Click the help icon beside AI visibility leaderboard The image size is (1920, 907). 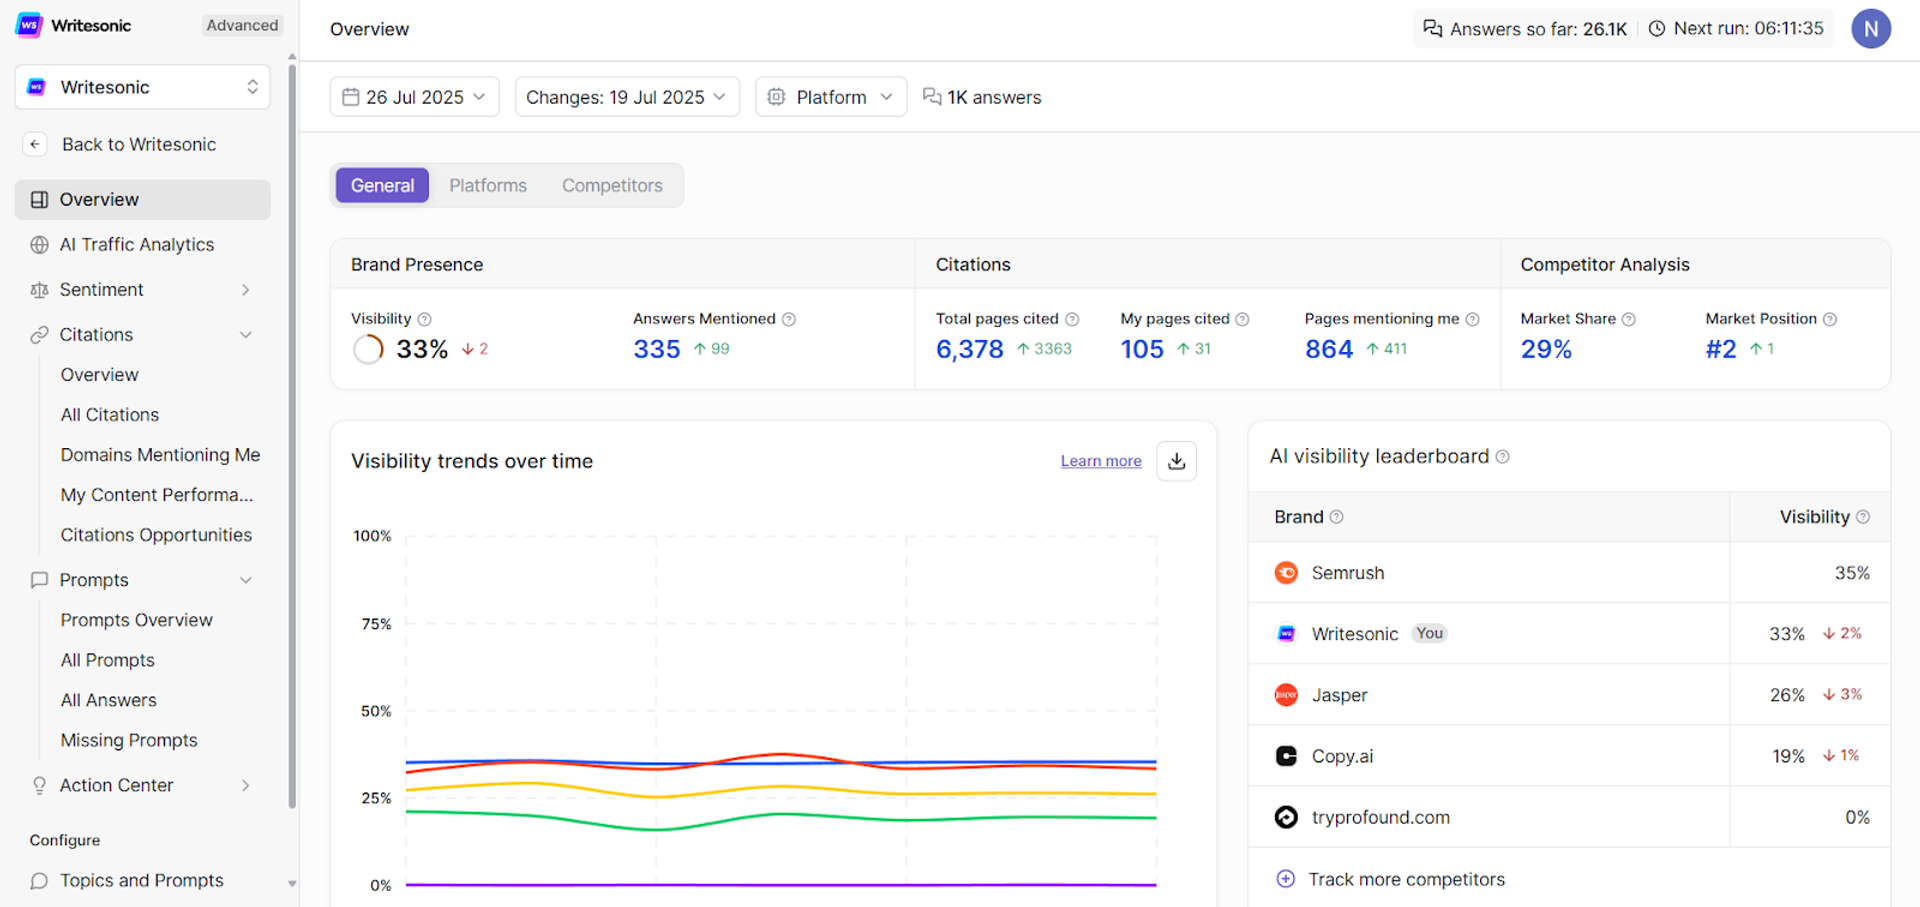(x=1502, y=457)
